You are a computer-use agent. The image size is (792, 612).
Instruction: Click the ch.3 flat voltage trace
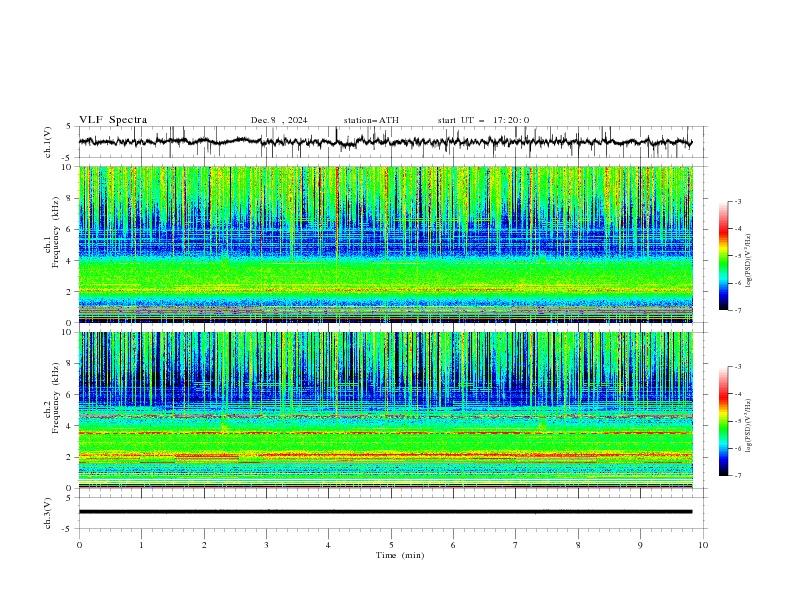(385, 512)
